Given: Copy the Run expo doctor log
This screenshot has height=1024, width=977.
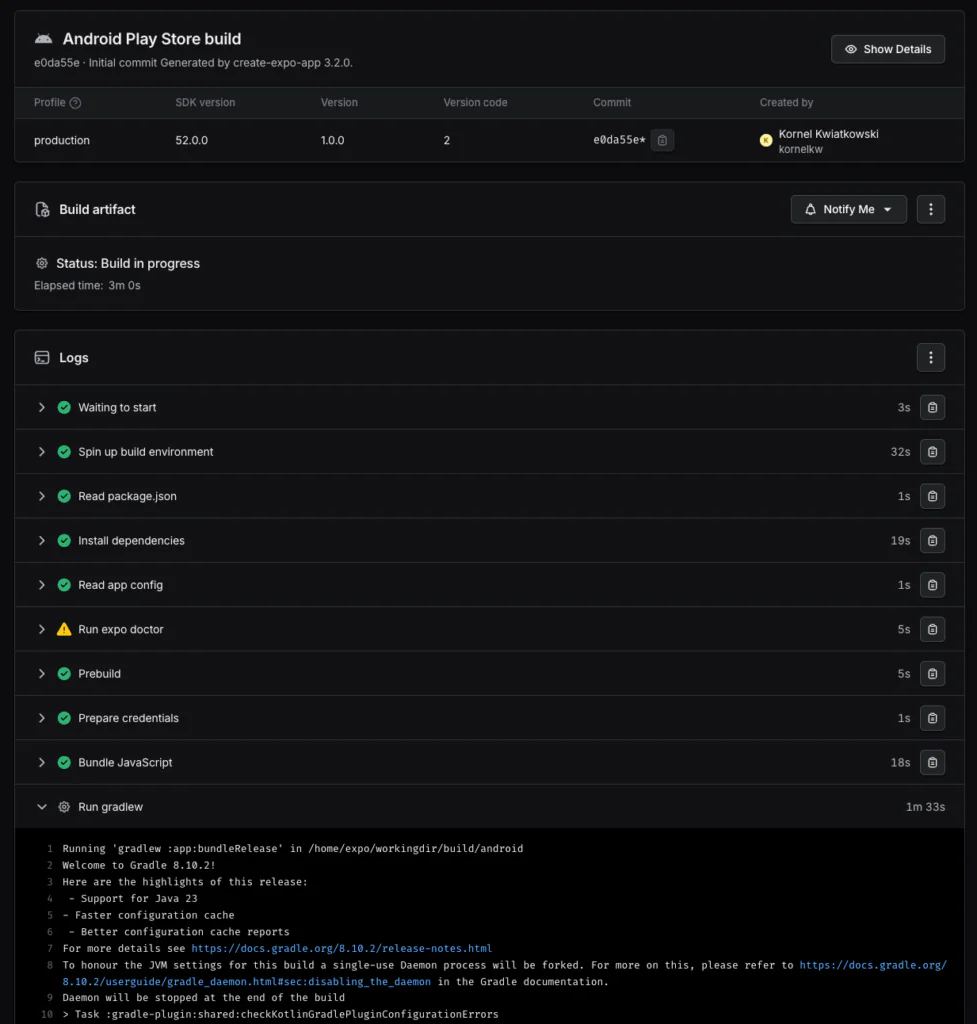Looking at the screenshot, I should 932,630.
